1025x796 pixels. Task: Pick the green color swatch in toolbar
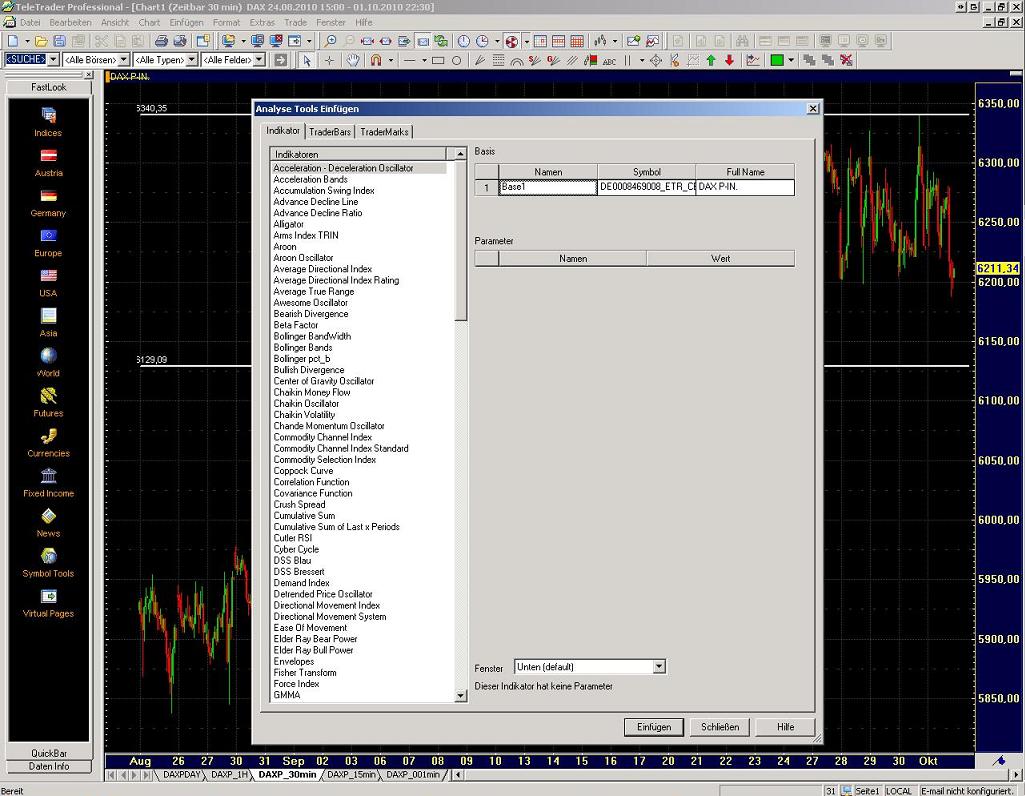(x=777, y=60)
